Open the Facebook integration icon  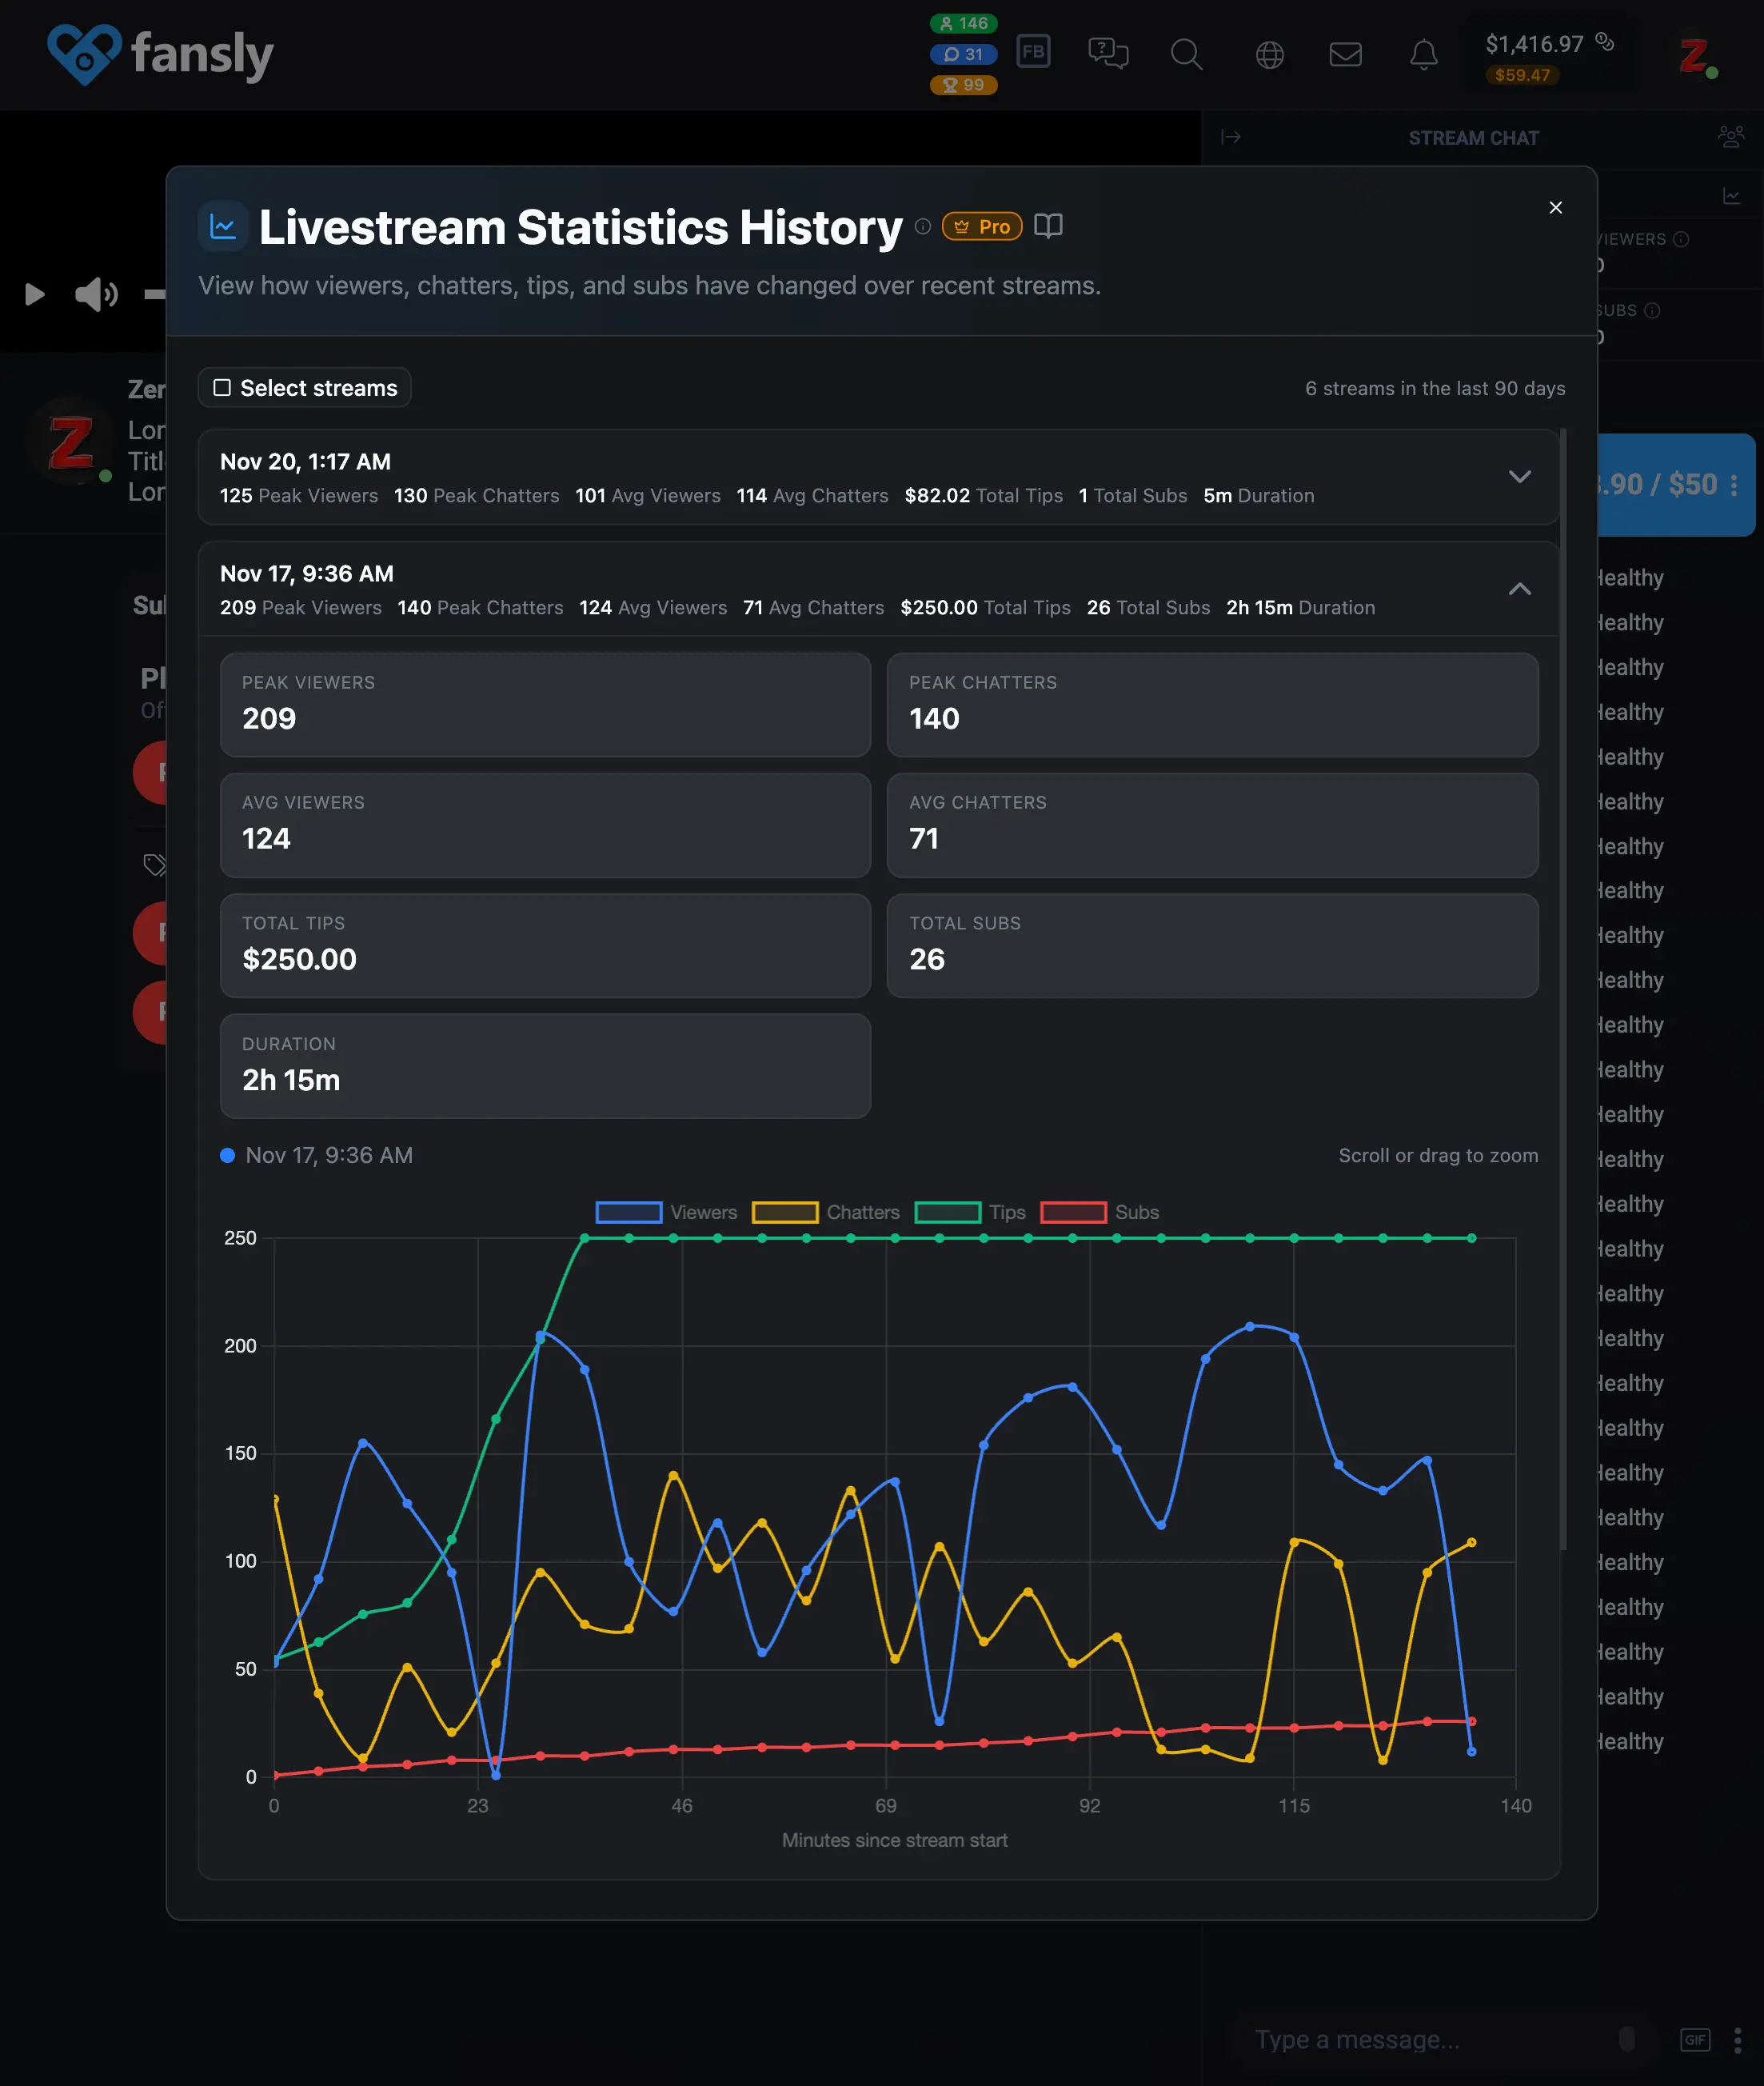tap(1034, 53)
